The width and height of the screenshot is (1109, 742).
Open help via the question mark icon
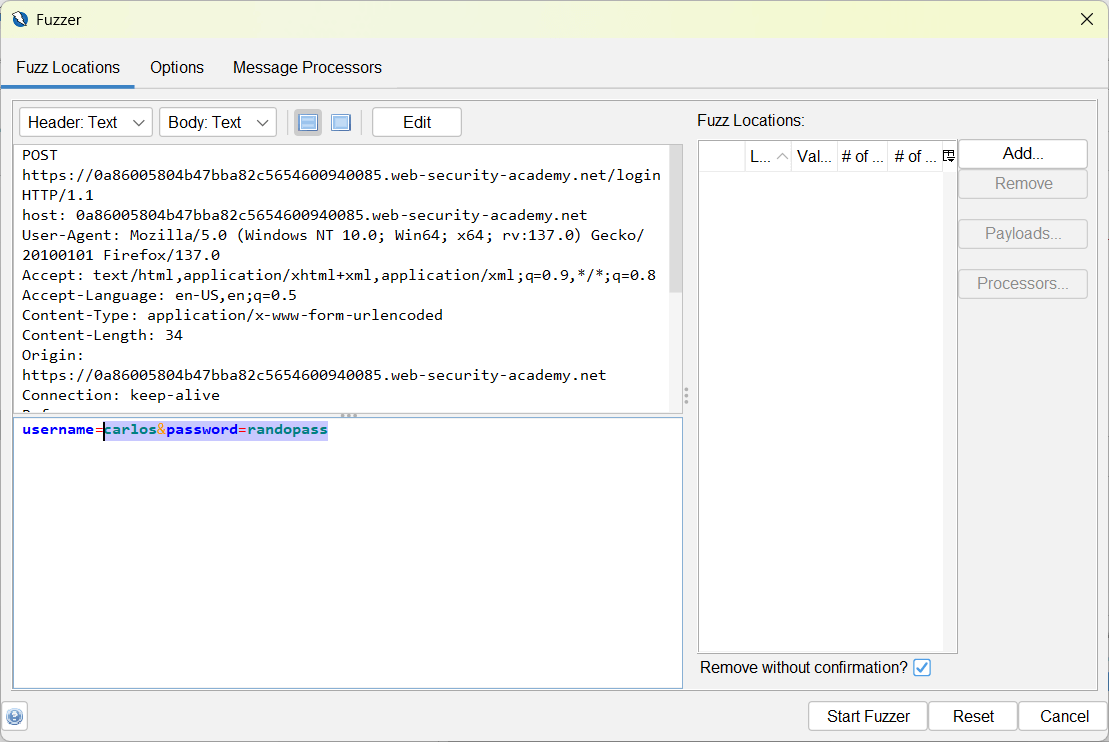click(15, 716)
